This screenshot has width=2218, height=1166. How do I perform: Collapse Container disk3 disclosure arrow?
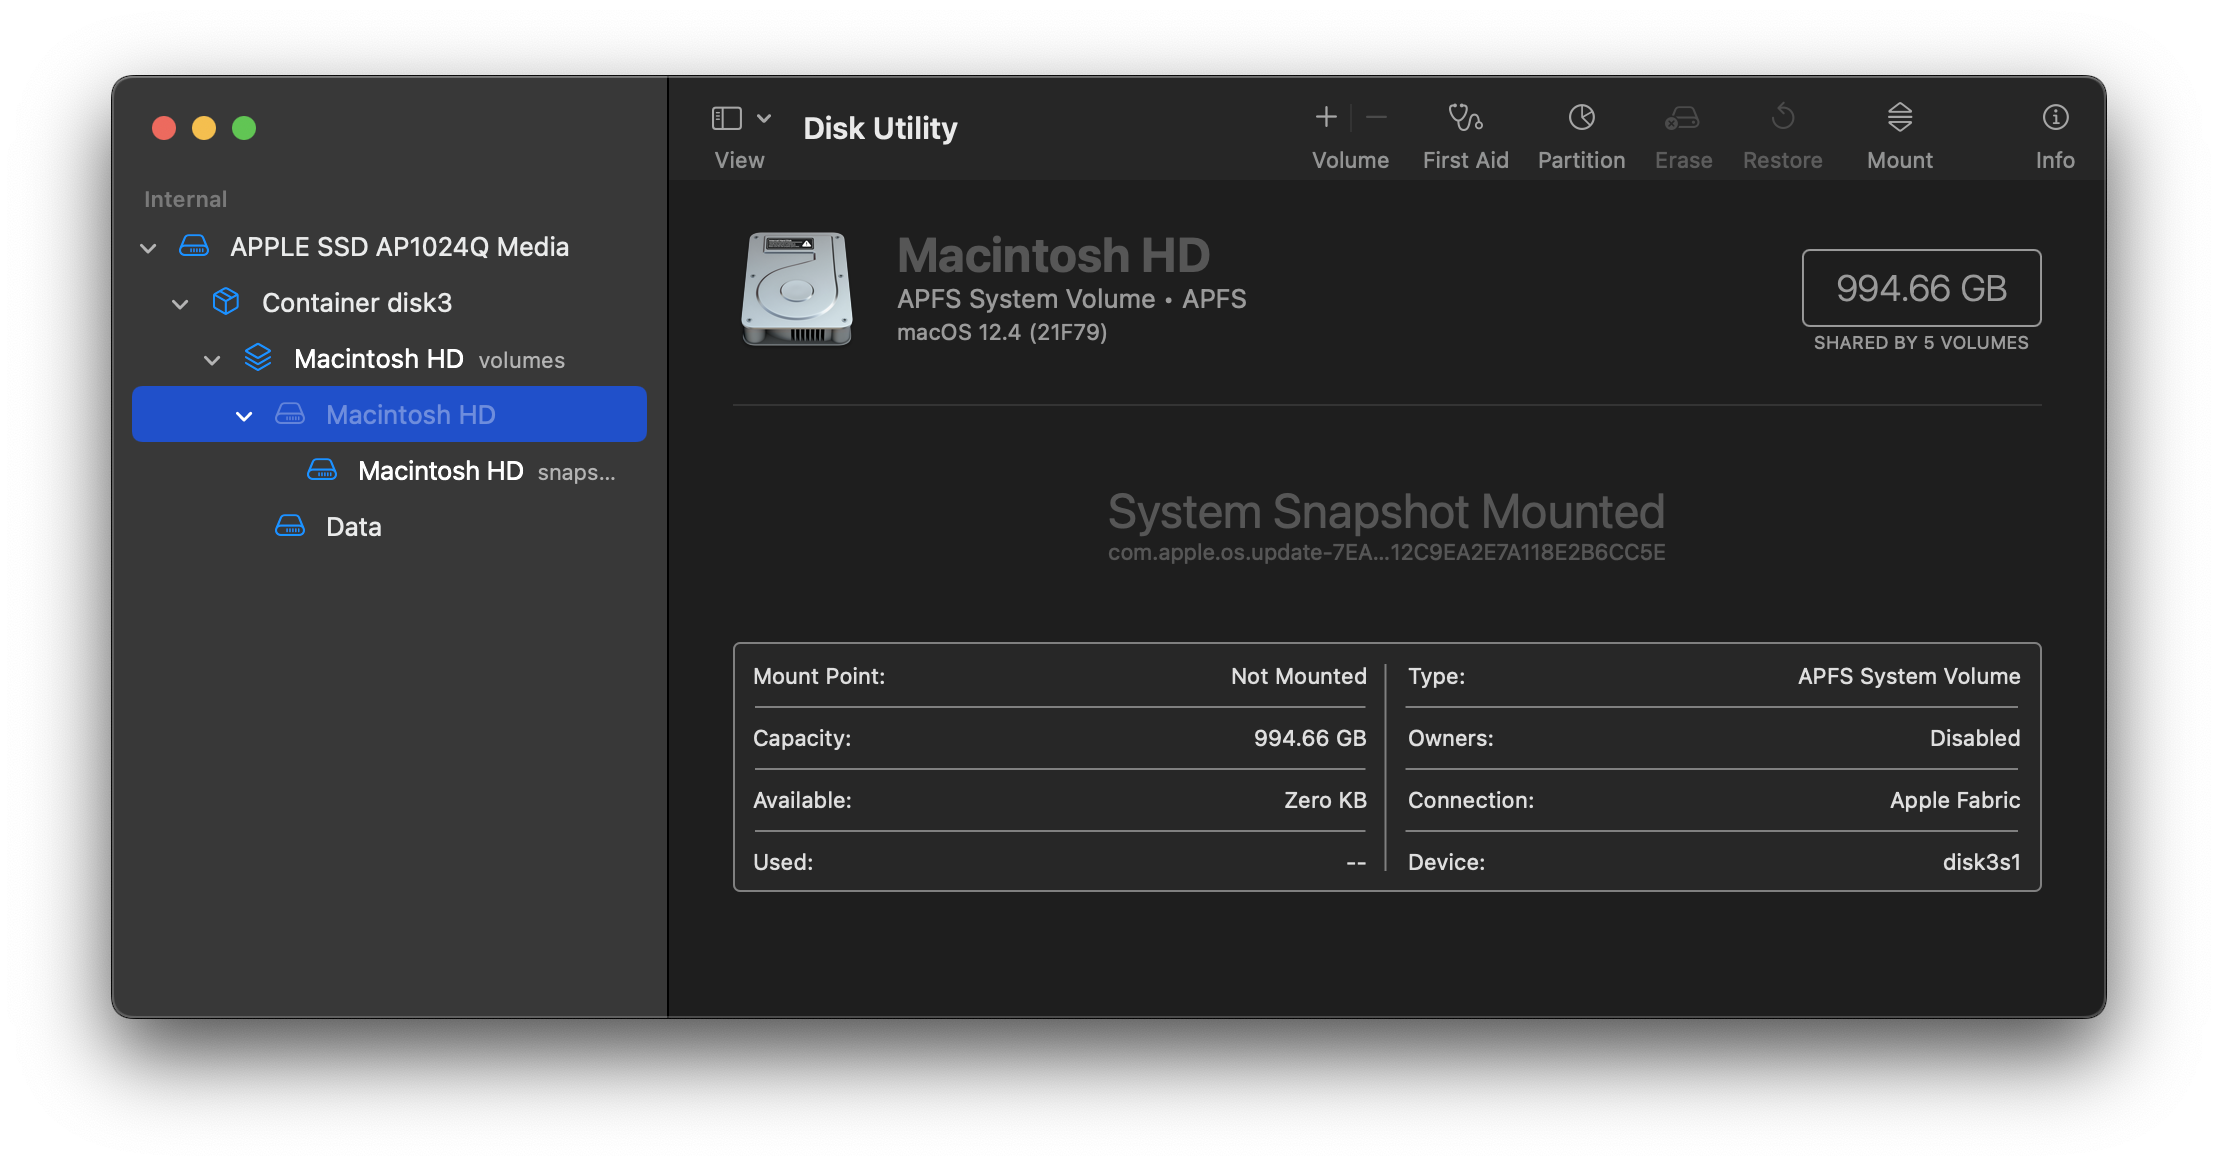180,304
